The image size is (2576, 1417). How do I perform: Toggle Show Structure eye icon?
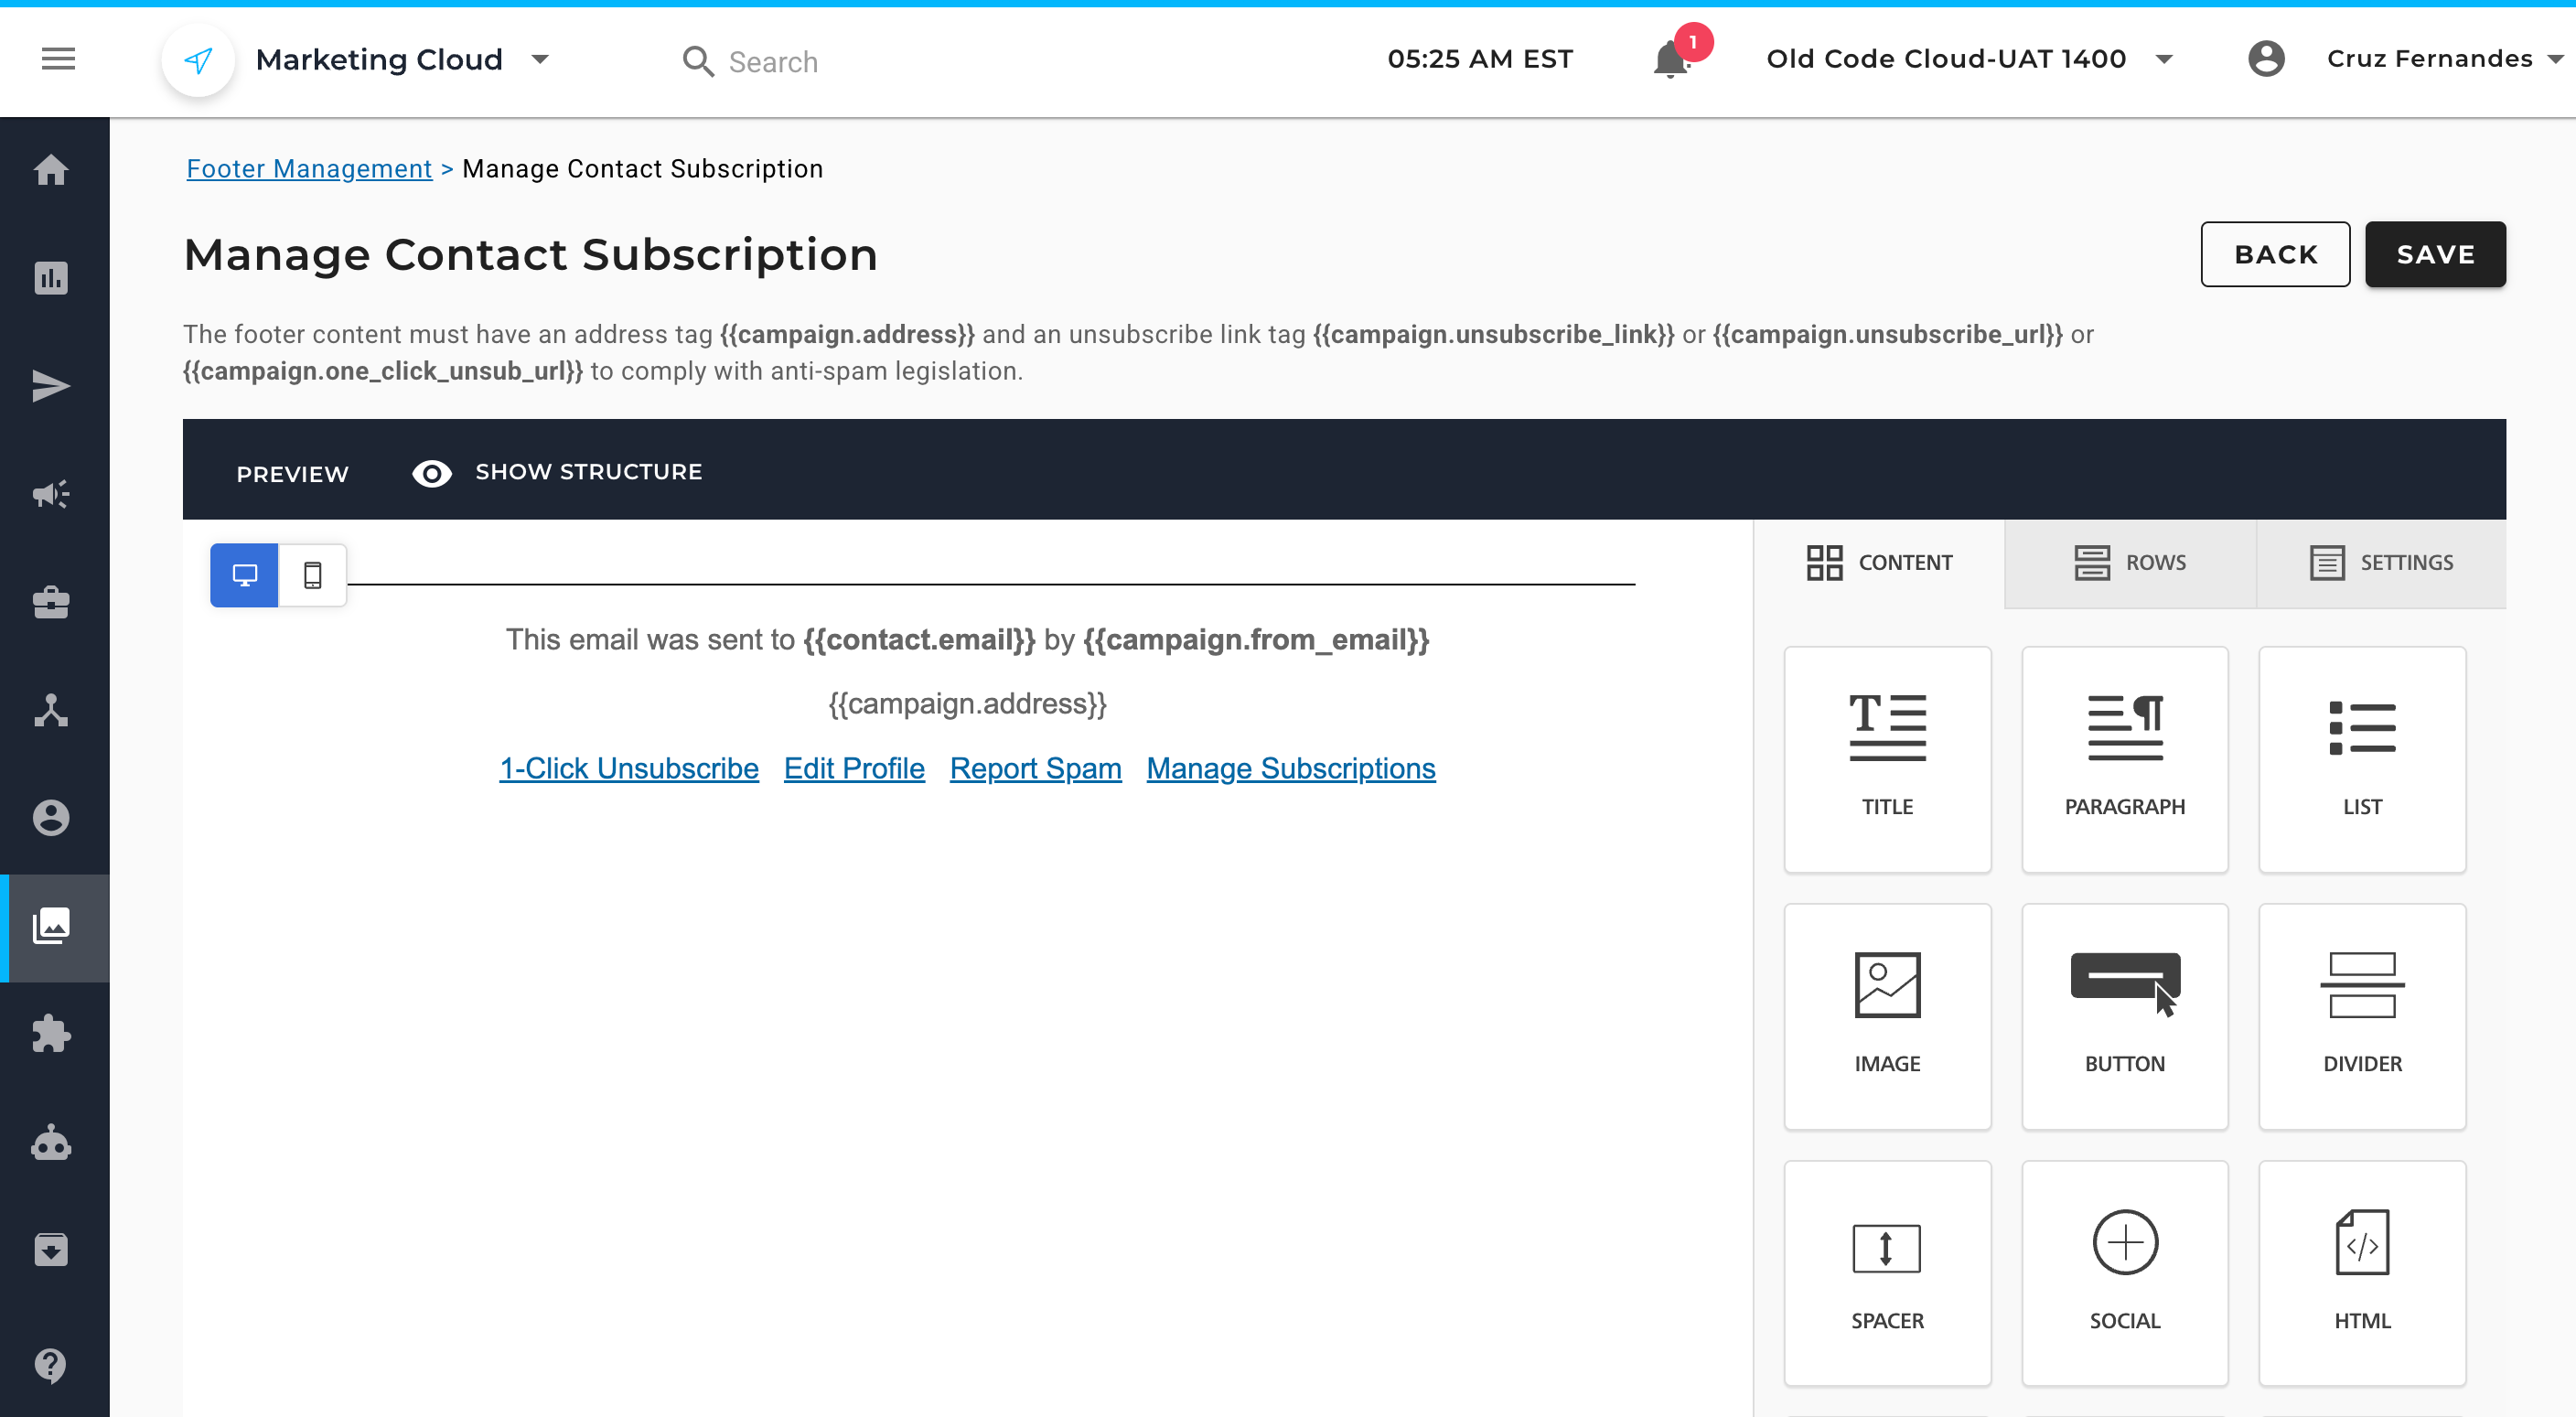[x=432, y=473]
